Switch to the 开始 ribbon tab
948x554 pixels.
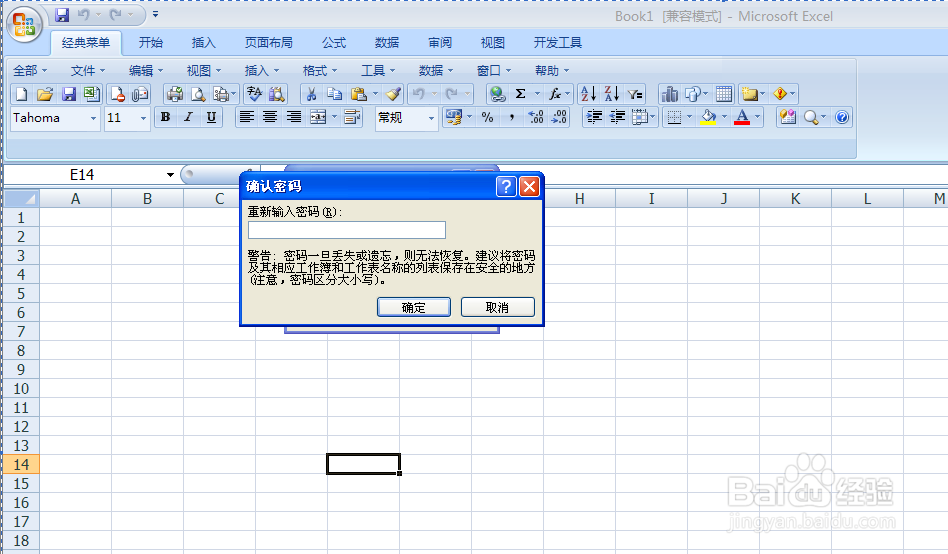coord(151,42)
